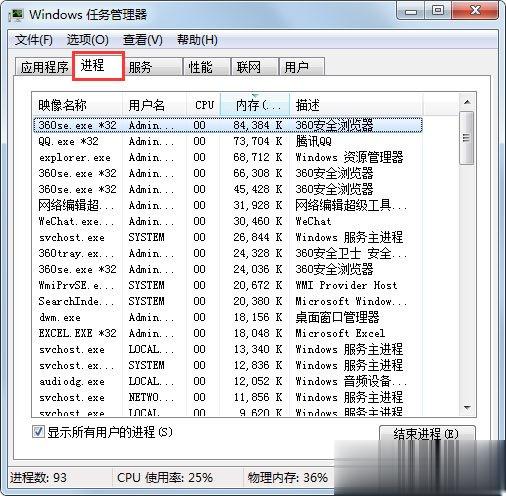This screenshot has width=506, height=496.
Task: Select the 360se.exe row using 66,308 K
Action: [228, 173]
